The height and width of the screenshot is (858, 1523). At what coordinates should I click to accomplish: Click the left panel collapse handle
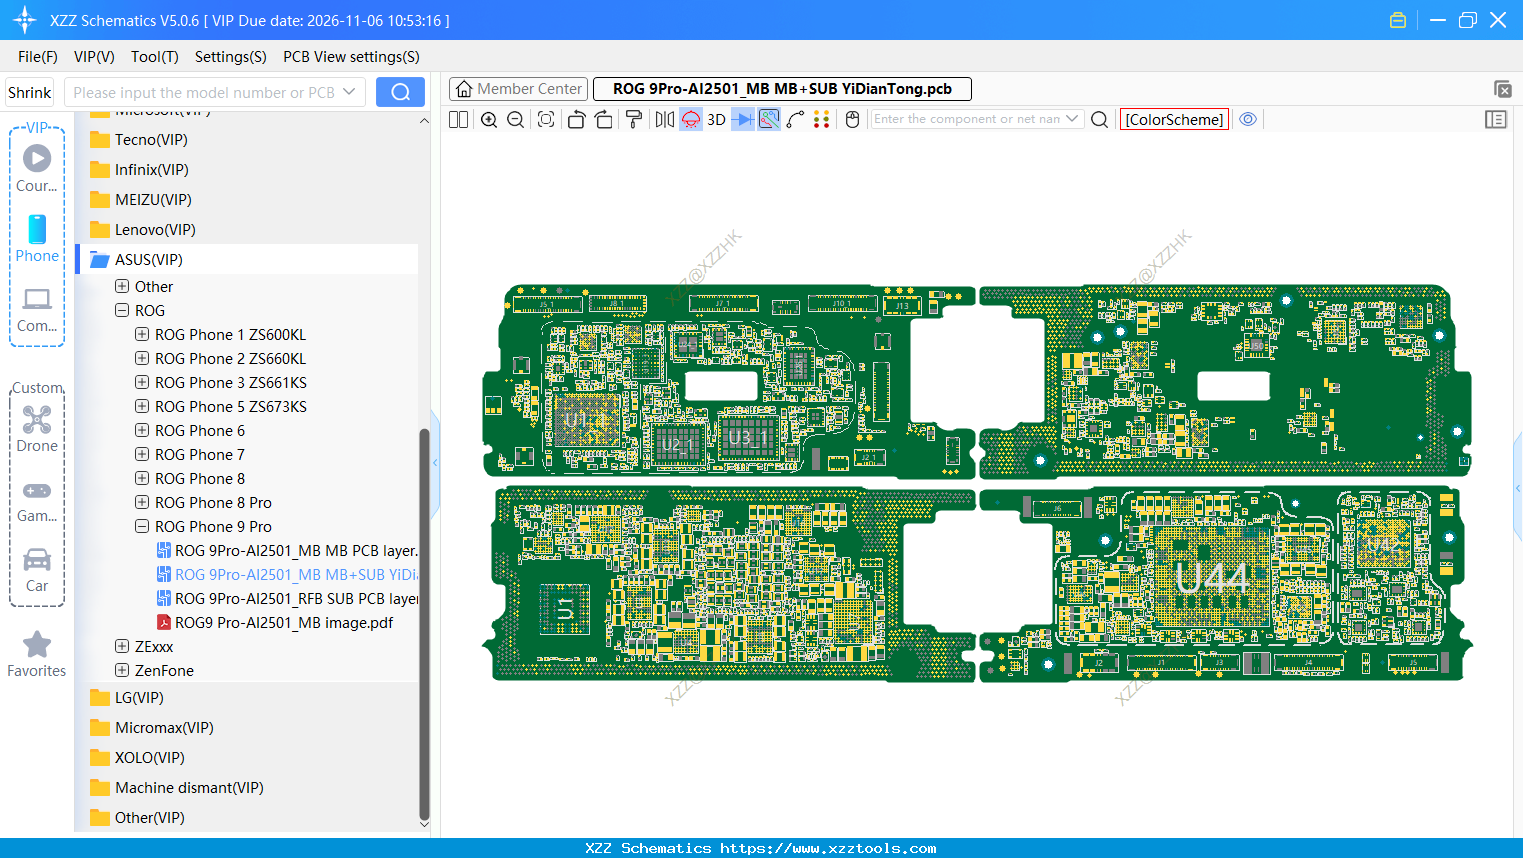point(435,463)
